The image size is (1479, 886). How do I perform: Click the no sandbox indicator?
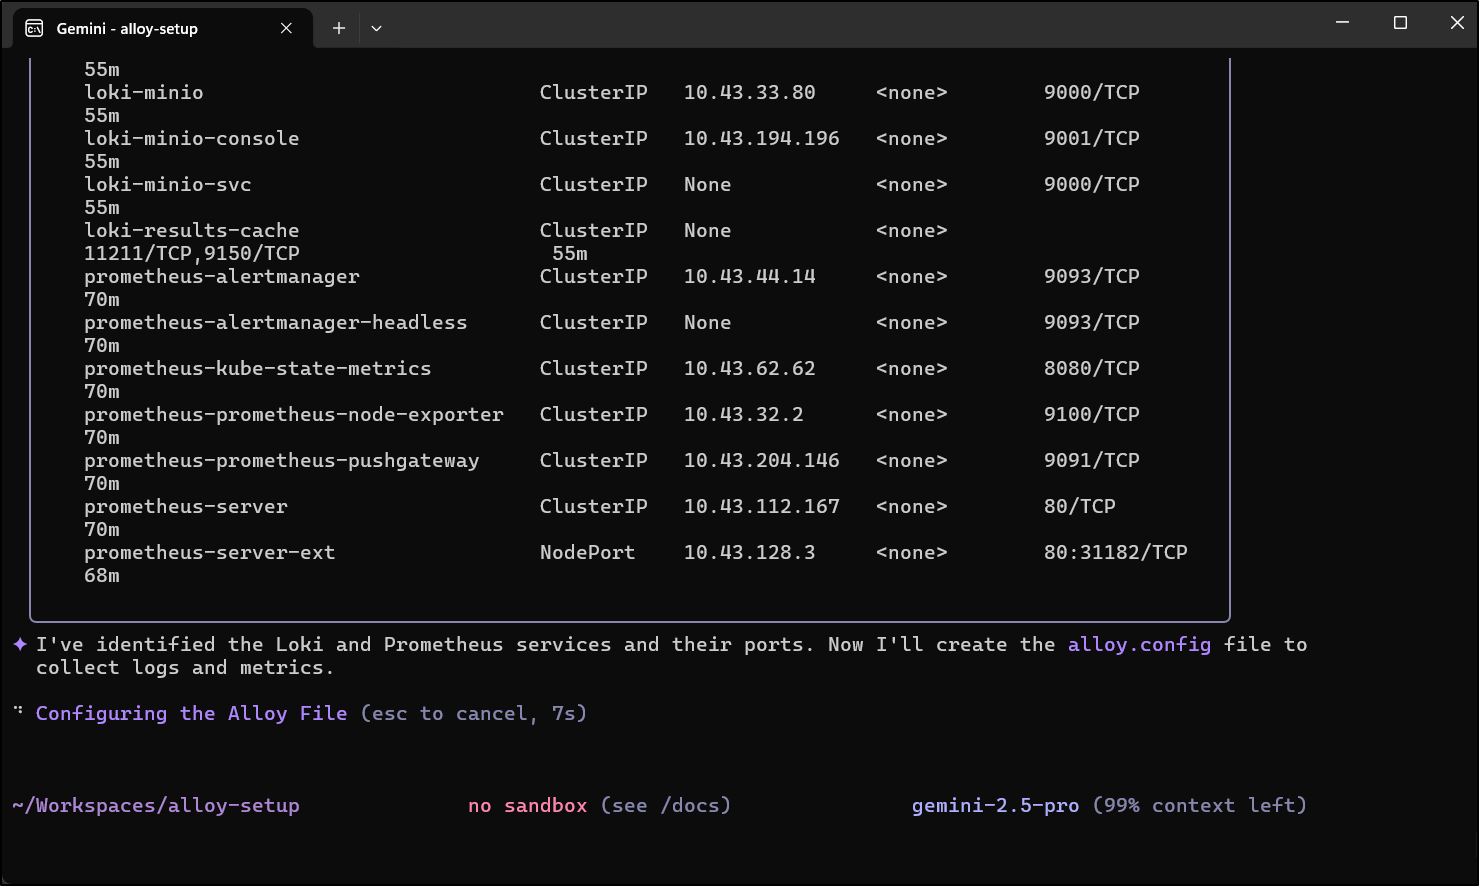point(528,806)
